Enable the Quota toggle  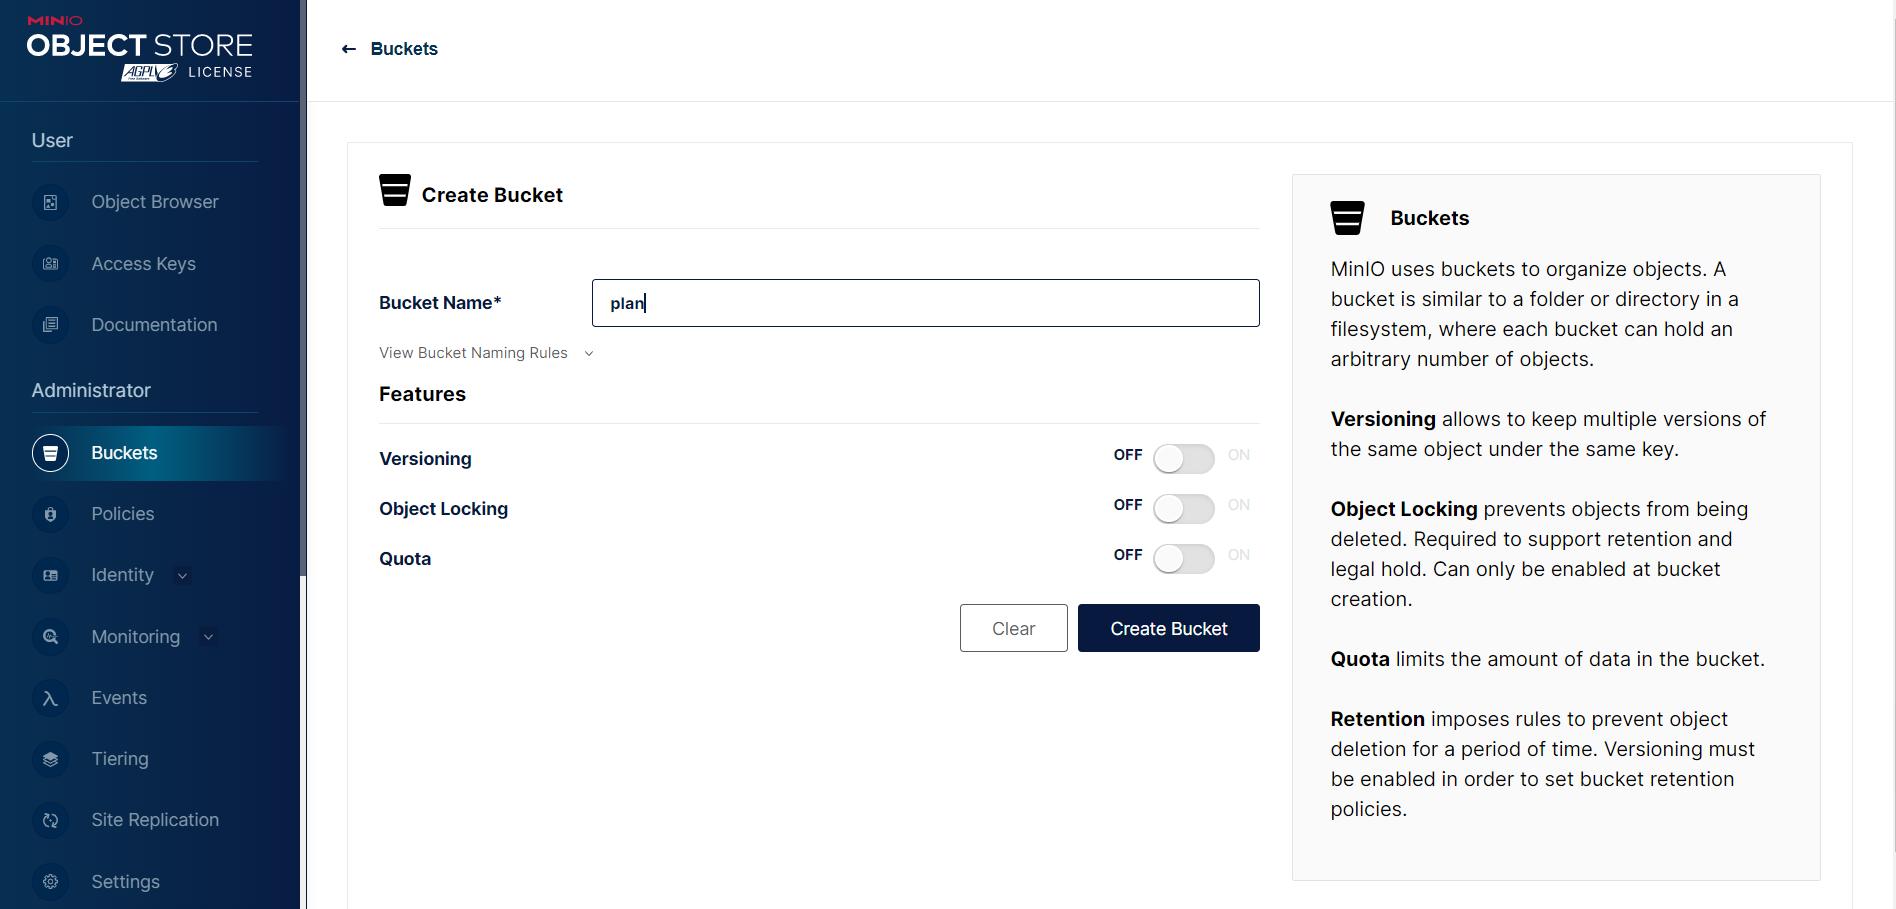1183,559
